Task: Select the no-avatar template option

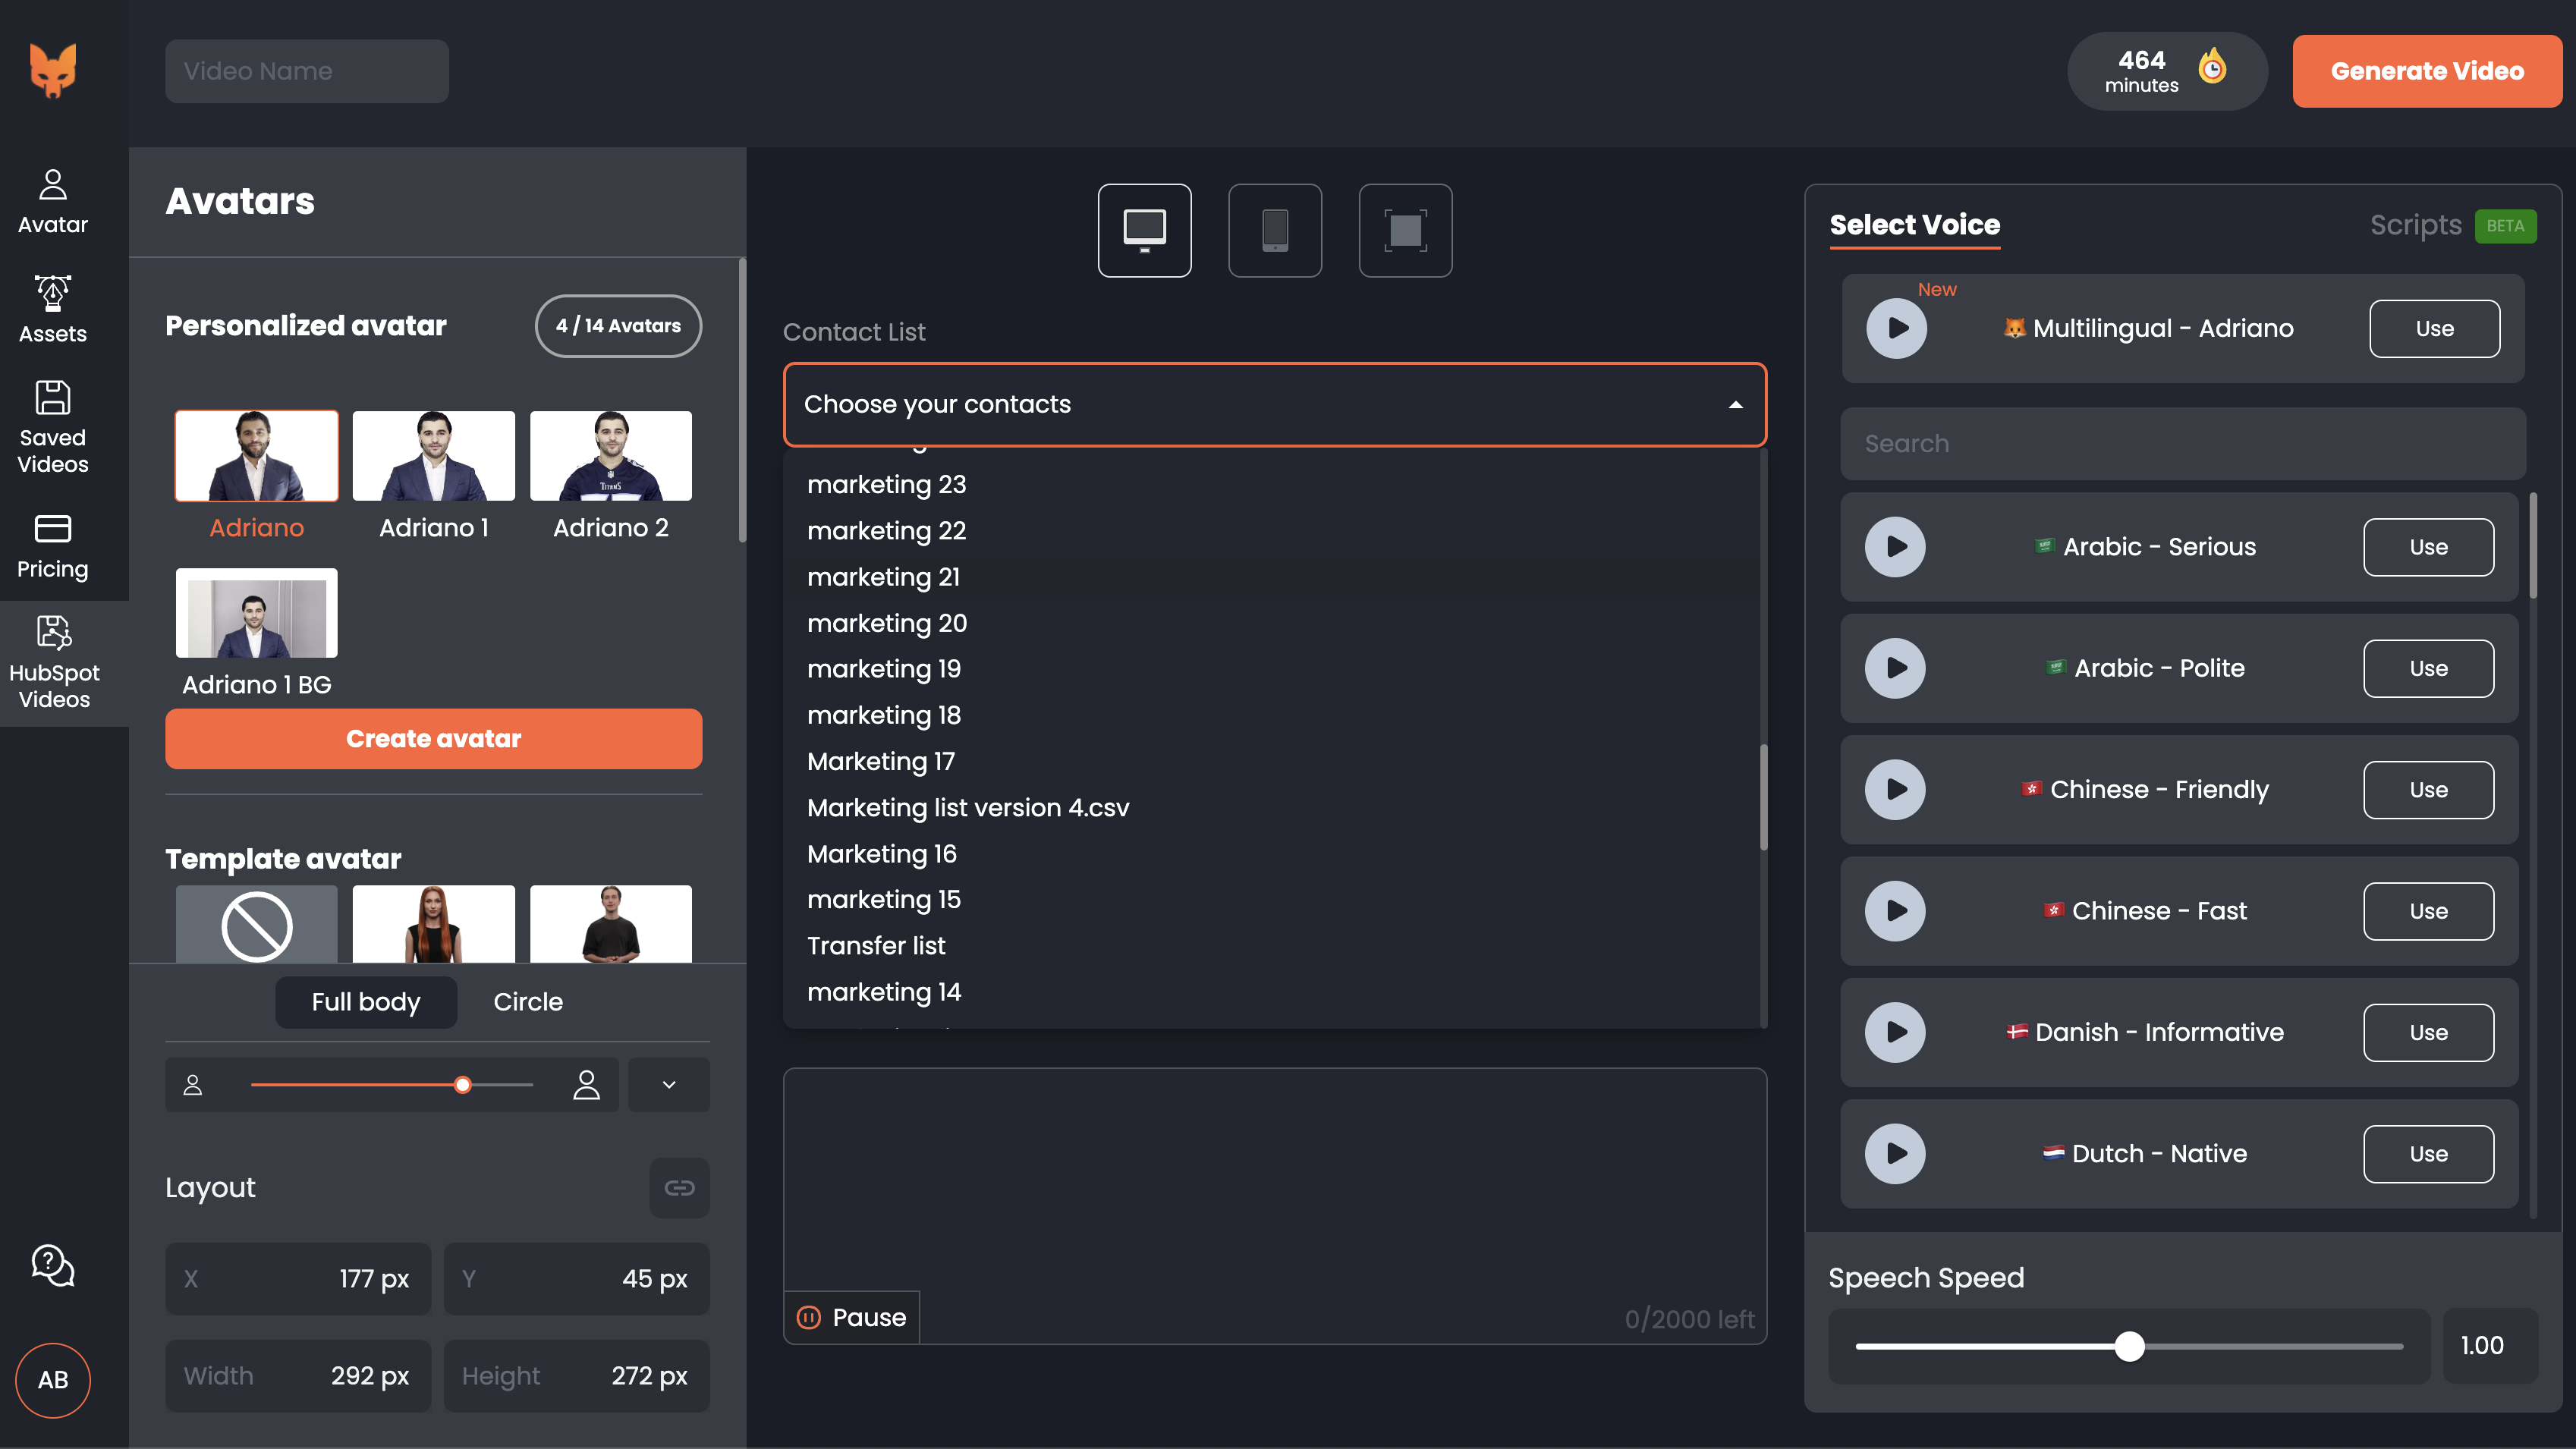Action: (x=257, y=925)
